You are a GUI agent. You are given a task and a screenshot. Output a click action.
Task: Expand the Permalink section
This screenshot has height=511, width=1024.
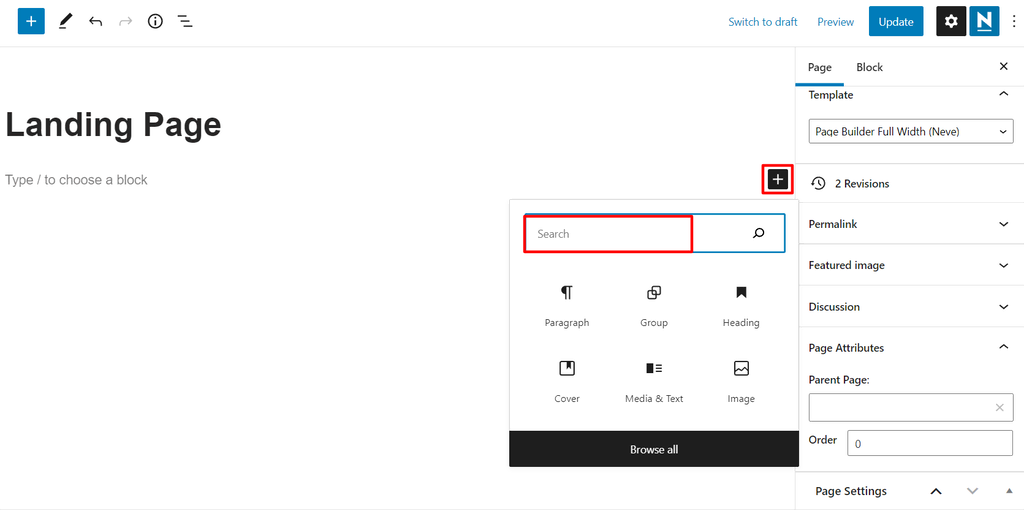pyautogui.click(x=910, y=224)
